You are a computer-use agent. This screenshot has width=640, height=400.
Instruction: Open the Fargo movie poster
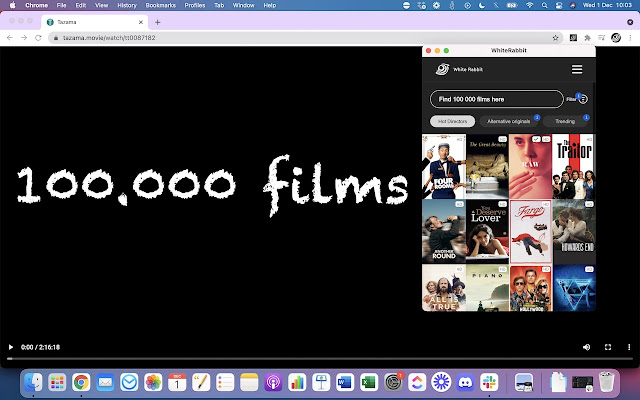(530, 231)
